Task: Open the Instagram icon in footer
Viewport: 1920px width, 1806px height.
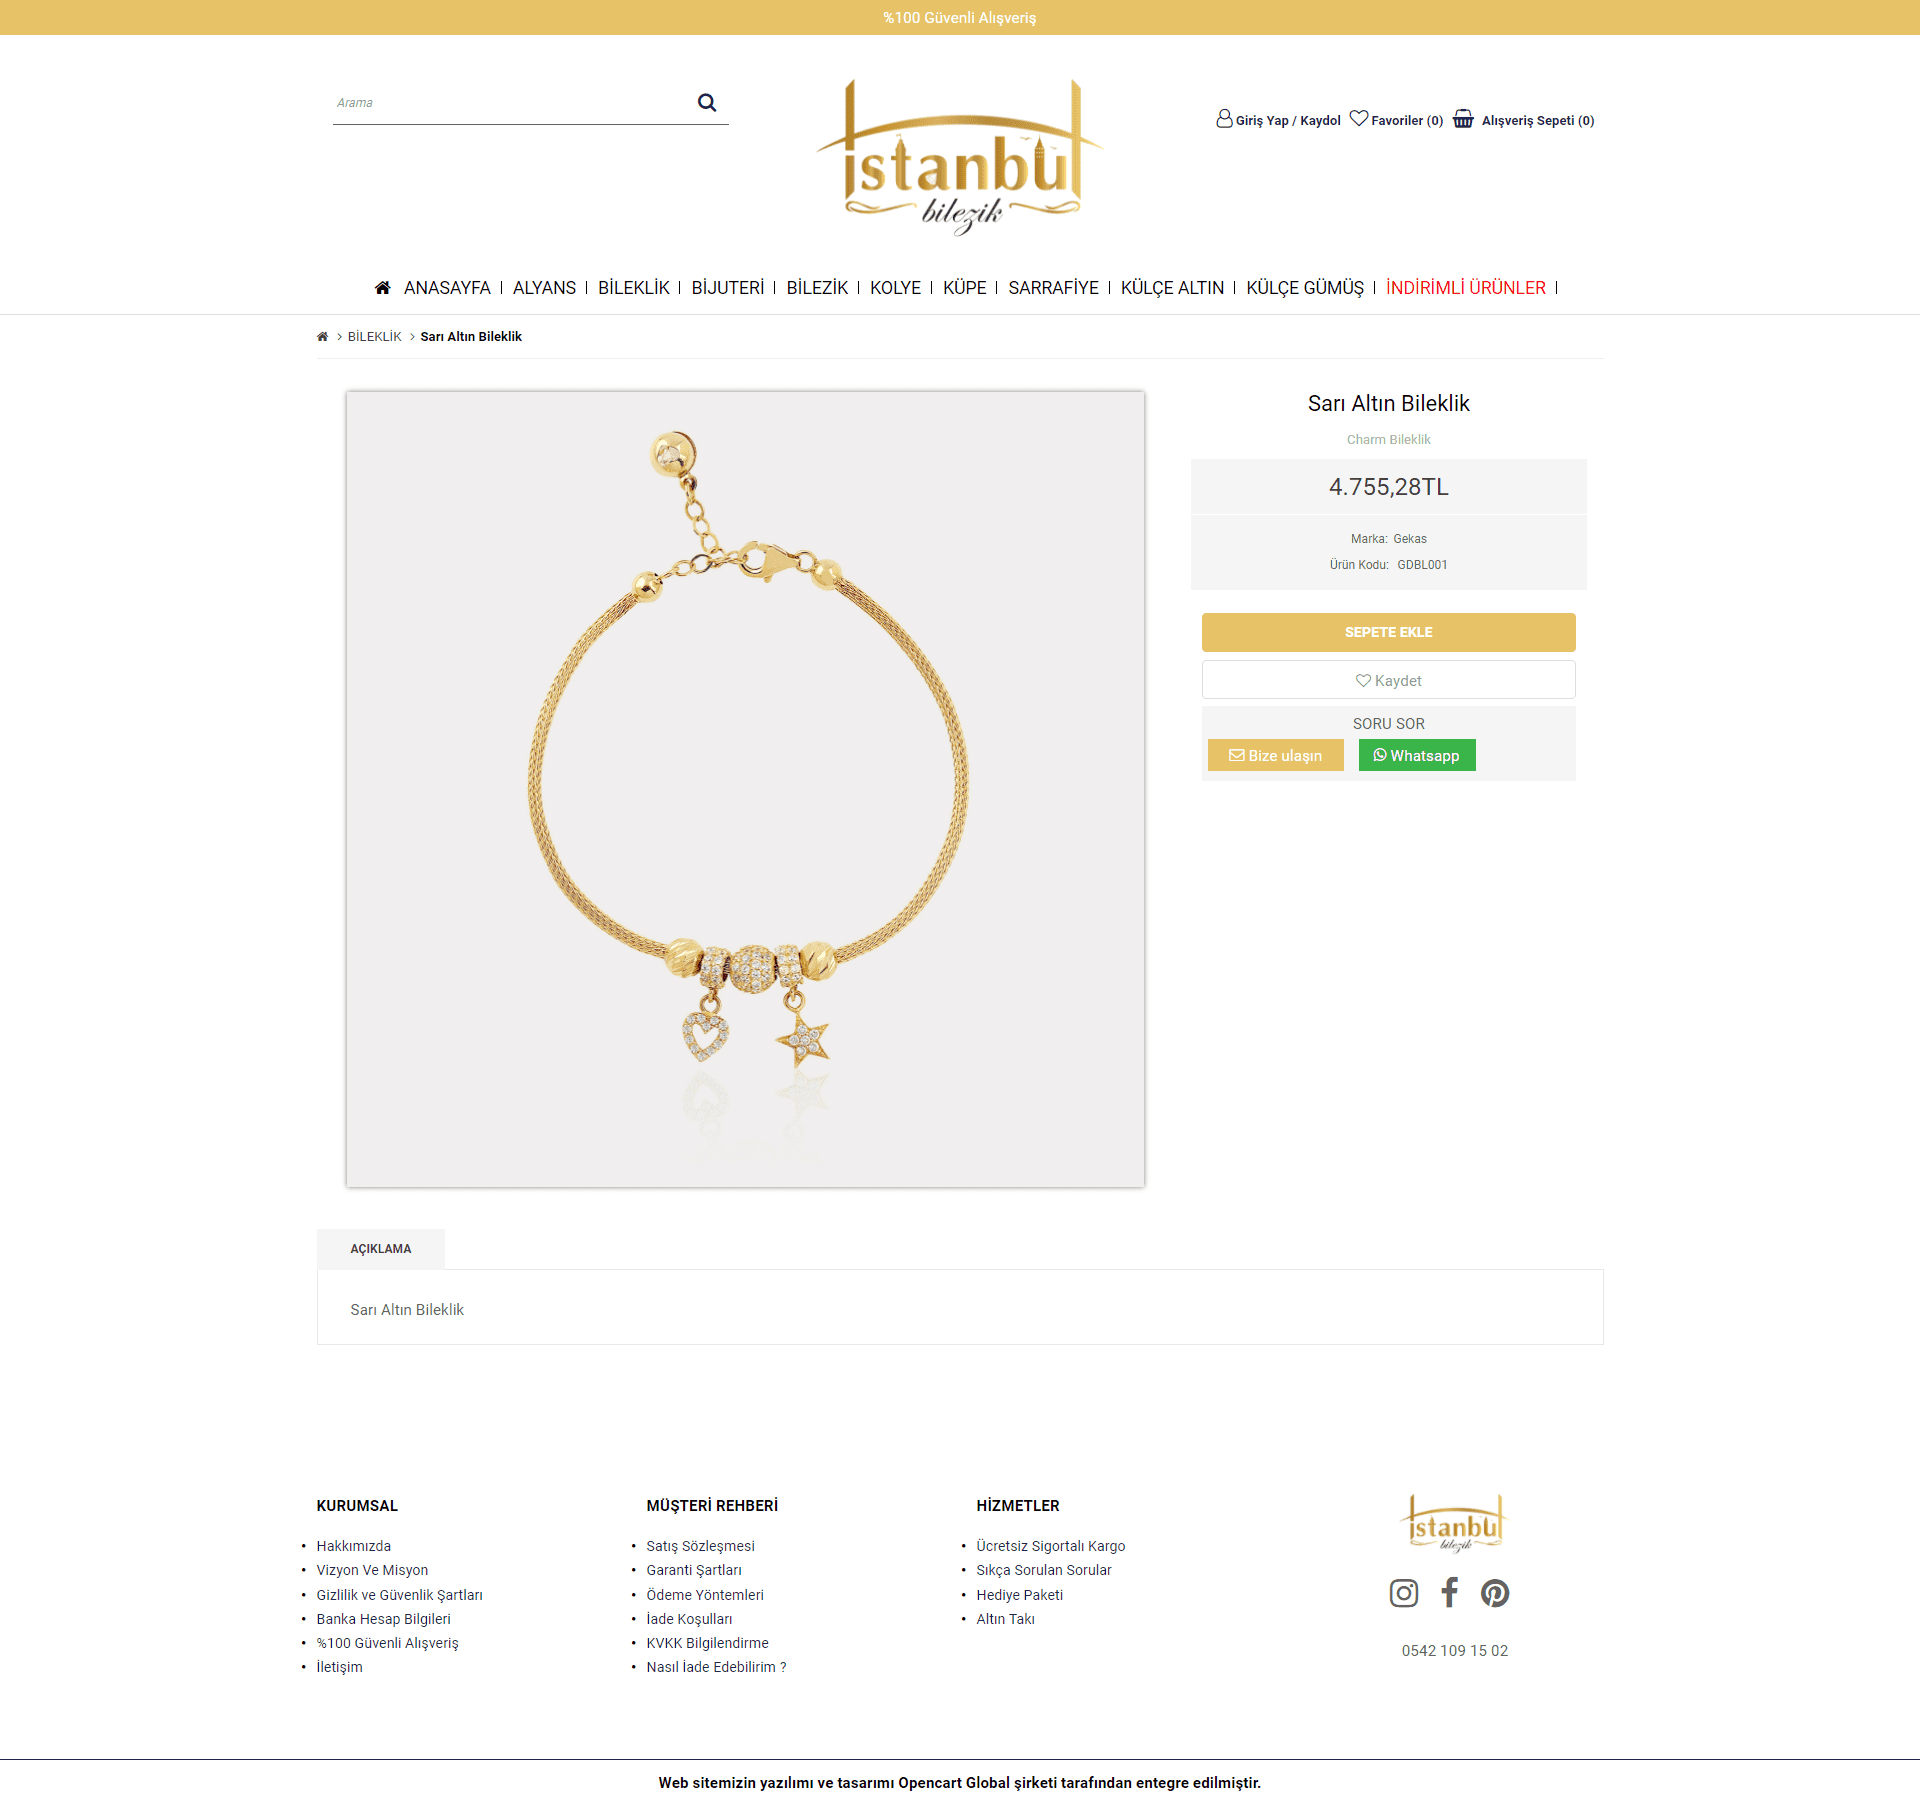Action: click(x=1404, y=1593)
